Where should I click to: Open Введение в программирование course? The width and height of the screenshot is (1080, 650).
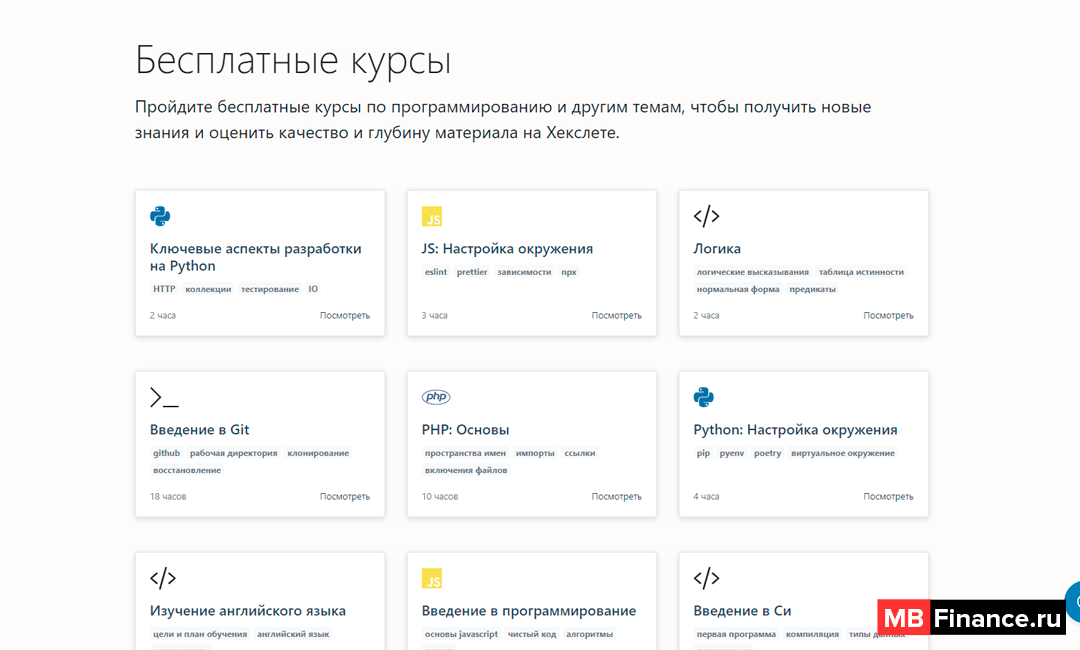pos(529,611)
